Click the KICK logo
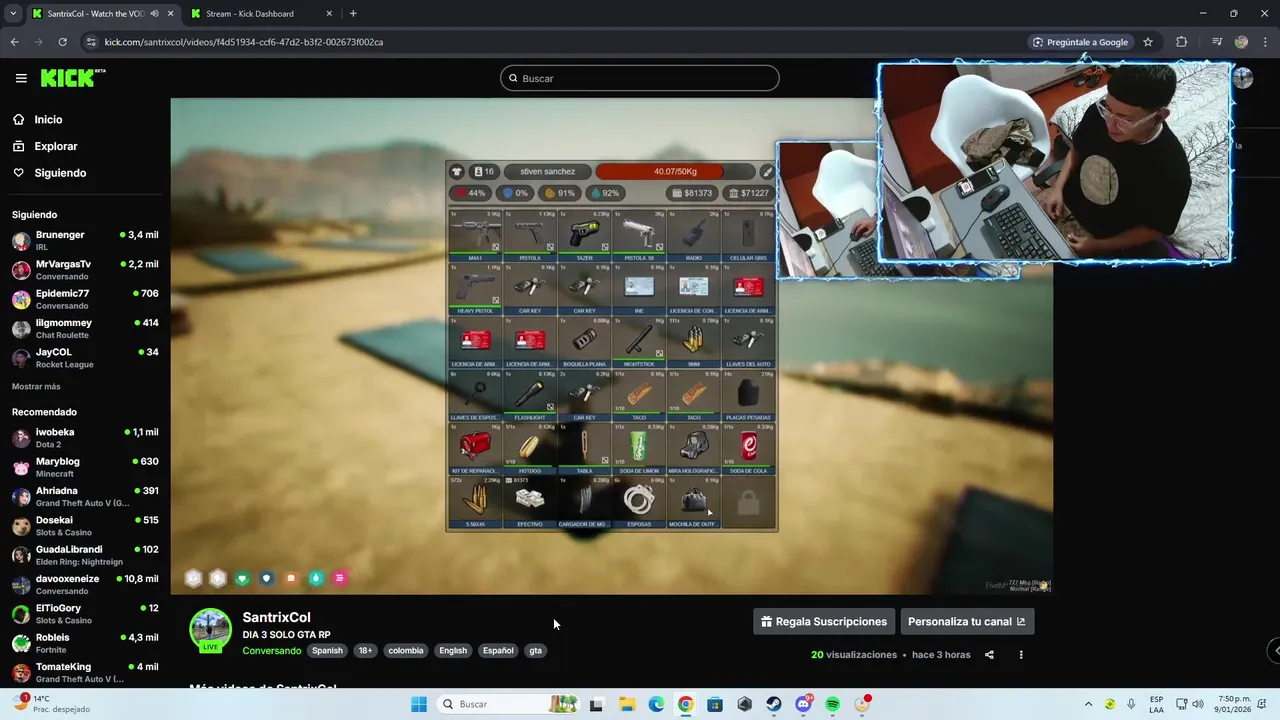Image resolution: width=1280 pixels, height=720 pixels. click(x=72, y=78)
